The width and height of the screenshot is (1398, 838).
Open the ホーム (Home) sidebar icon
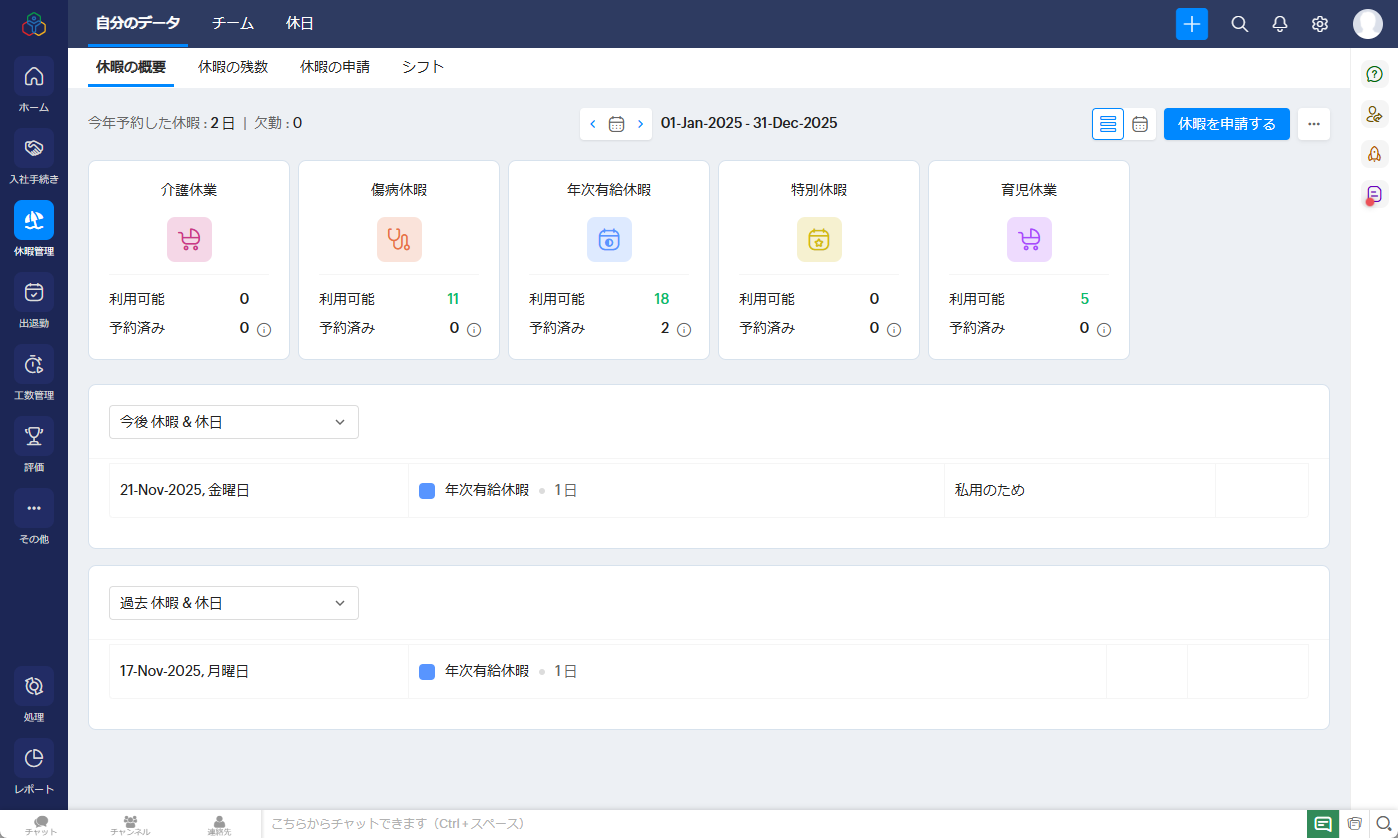point(34,77)
